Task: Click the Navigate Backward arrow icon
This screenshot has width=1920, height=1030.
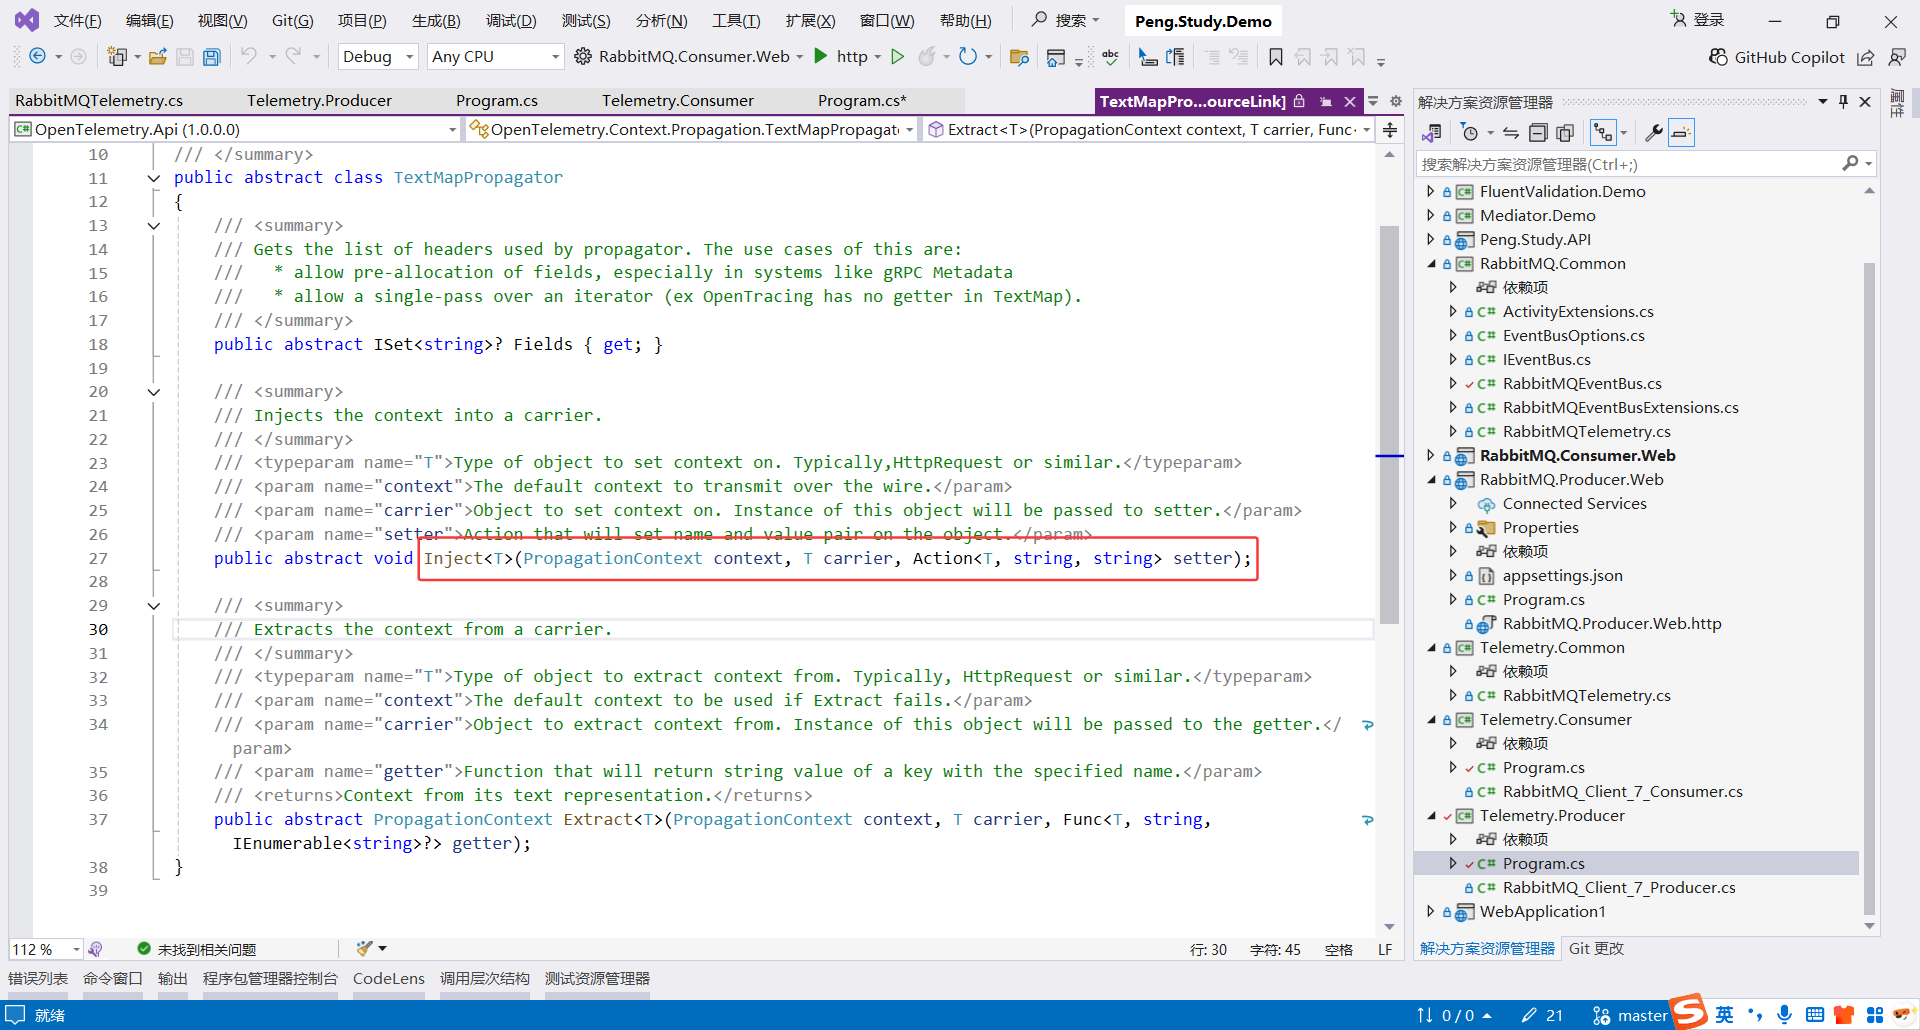Action: pos(37,57)
